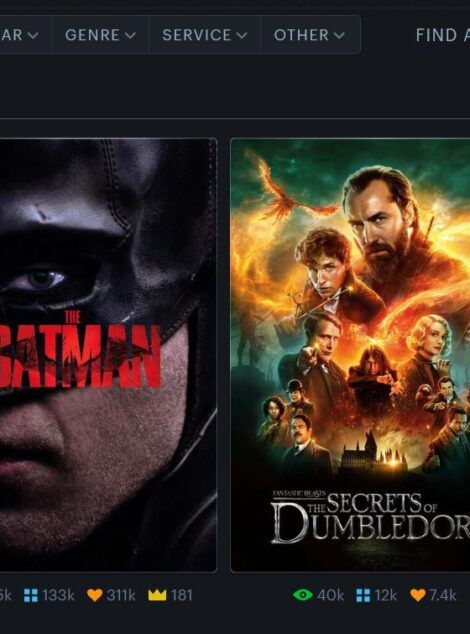The width and height of the screenshot is (470, 634).
Task: Click the blue grid icon under Secrets of Dumbledore
Action: pyautogui.click(x=363, y=595)
